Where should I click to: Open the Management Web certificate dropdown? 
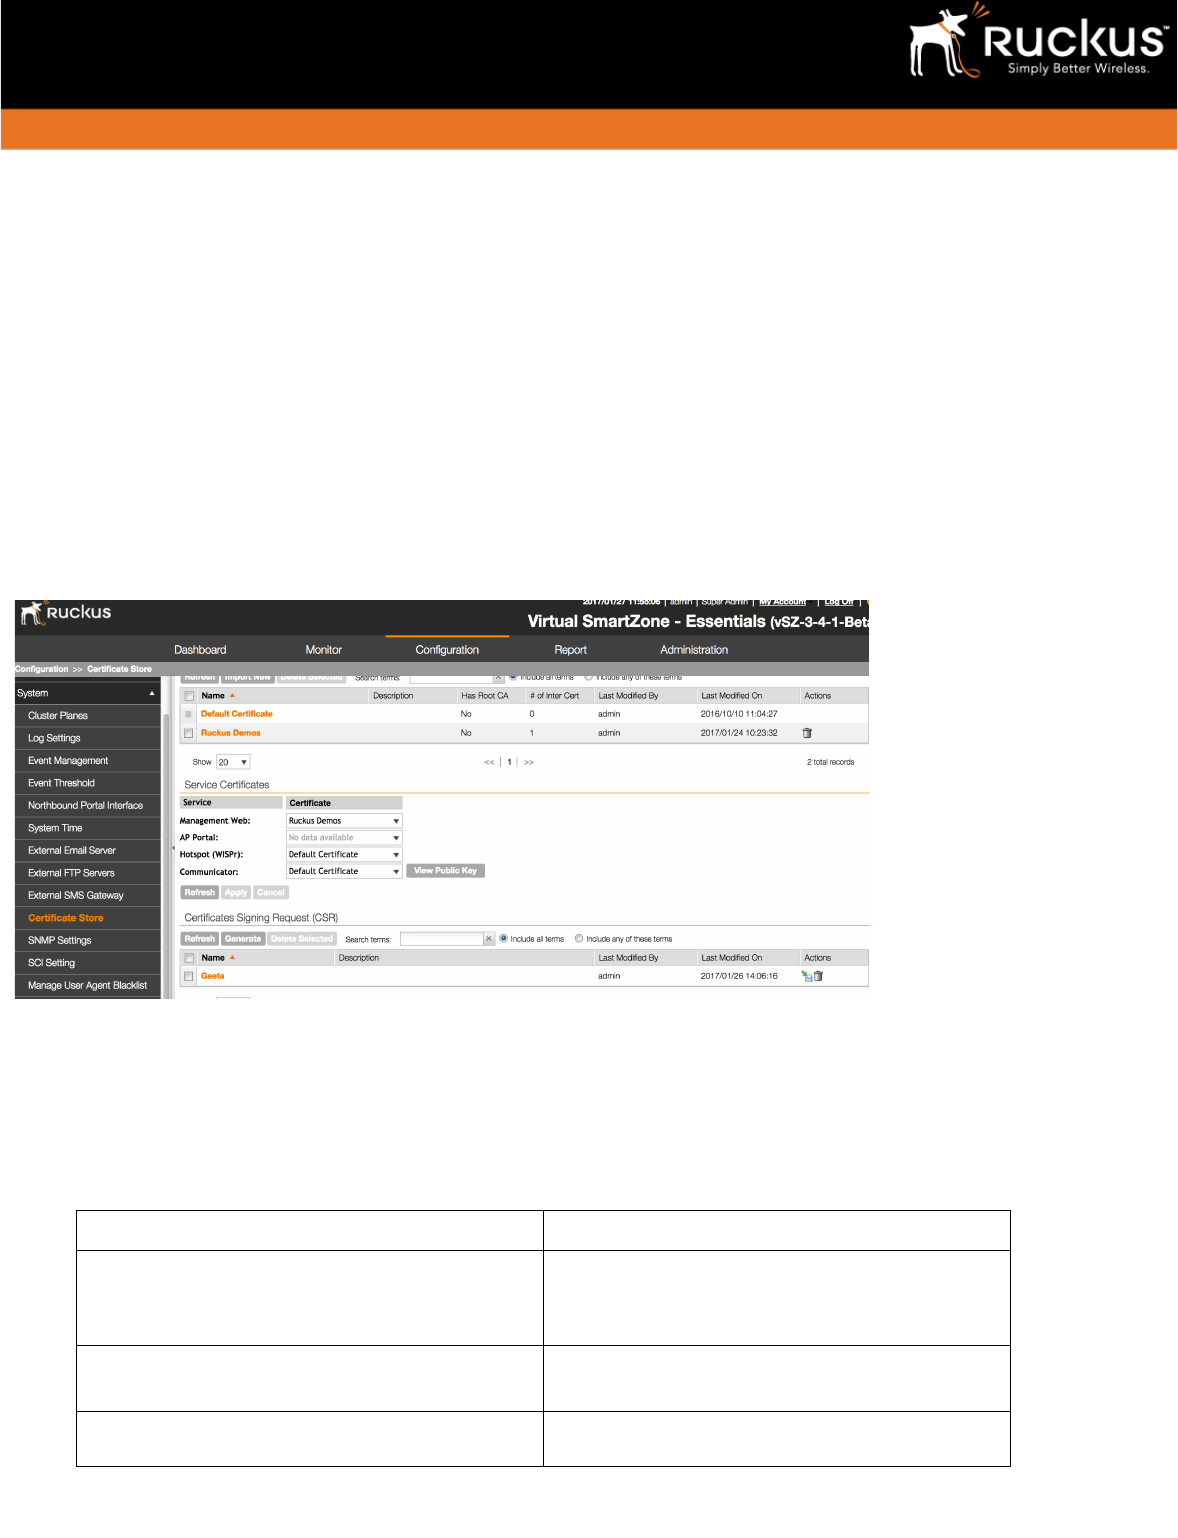pyautogui.click(x=344, y=821)
